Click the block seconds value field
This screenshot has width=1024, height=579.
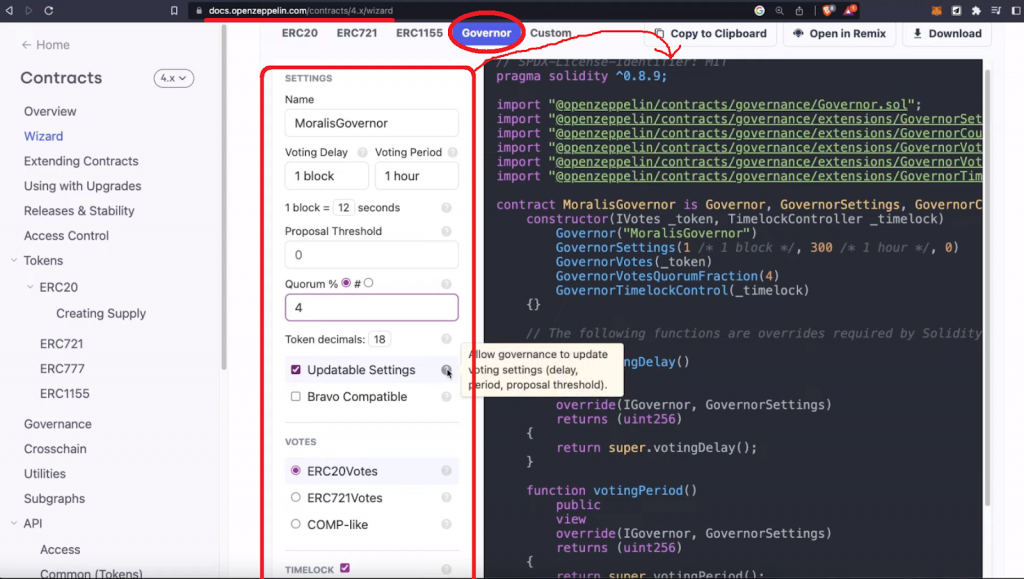pos(344,208)
